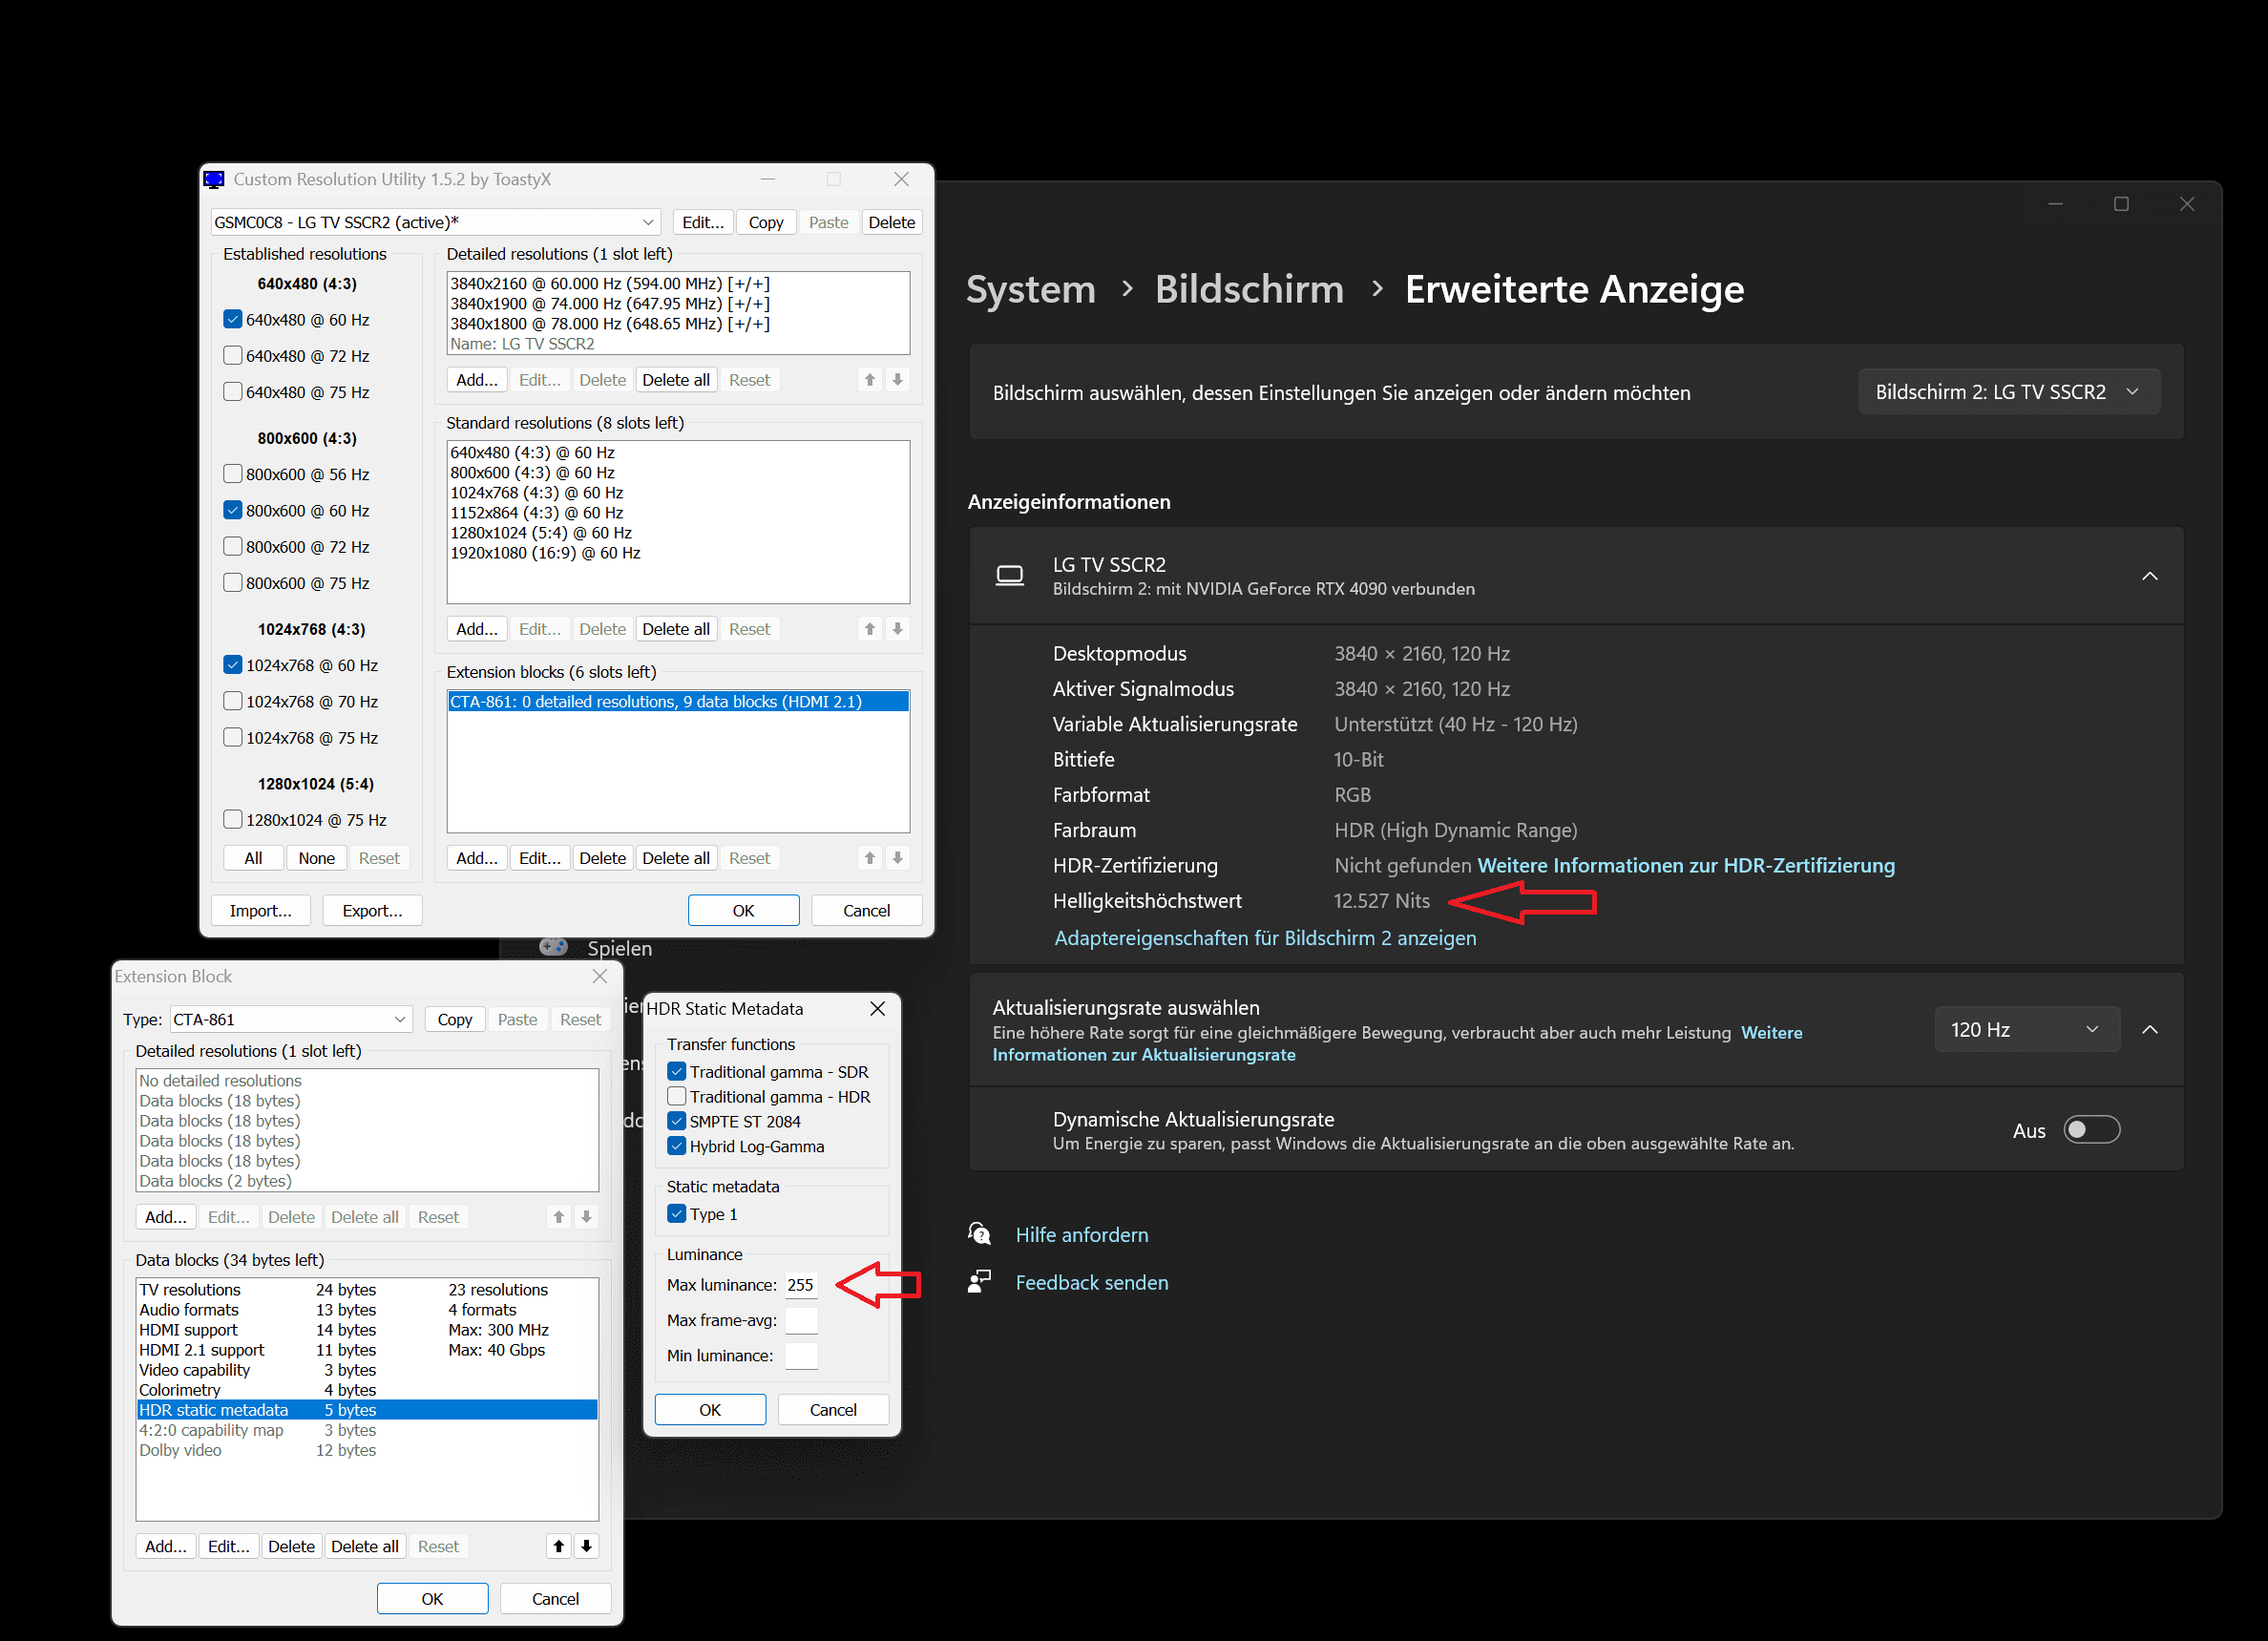Collapse the LG TV SSCR2 info section

pos(2150,576)
